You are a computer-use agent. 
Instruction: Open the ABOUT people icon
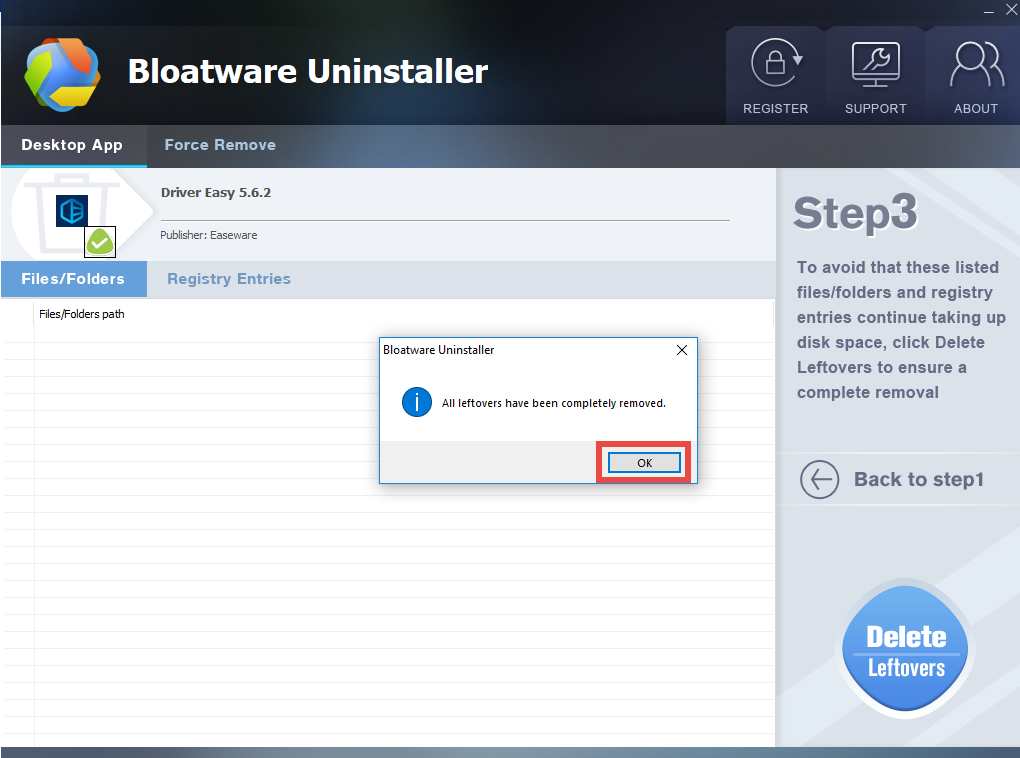click(x=976, y=64)
